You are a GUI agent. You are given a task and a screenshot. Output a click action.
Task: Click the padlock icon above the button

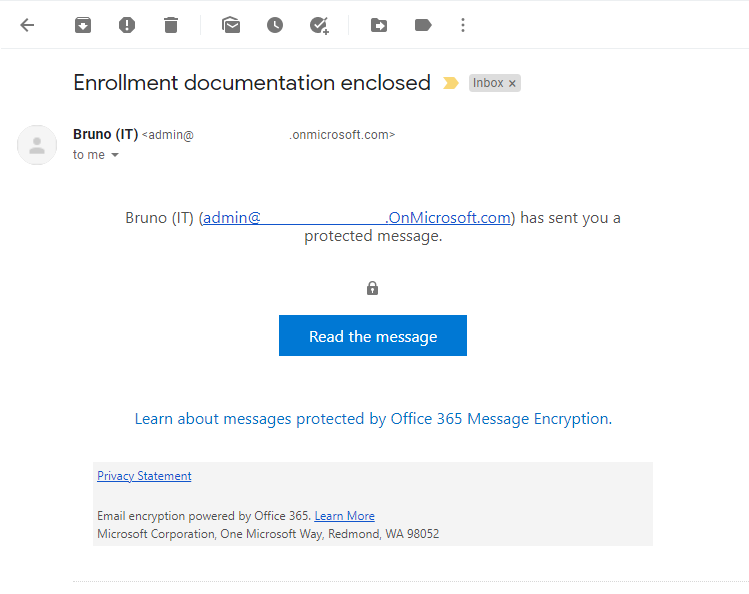373,288
